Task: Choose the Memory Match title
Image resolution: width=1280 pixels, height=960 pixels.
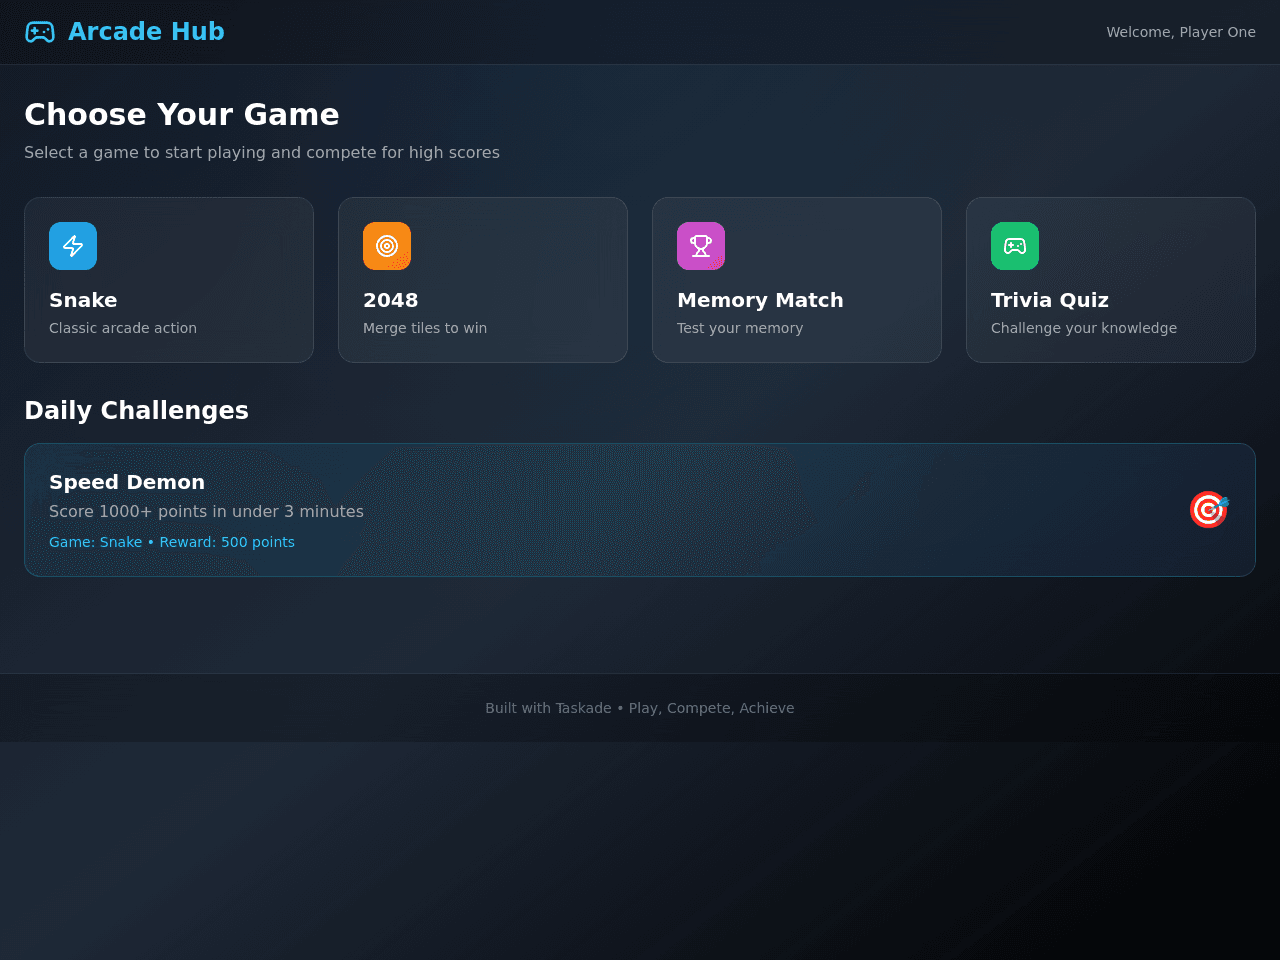Action: 760,300
